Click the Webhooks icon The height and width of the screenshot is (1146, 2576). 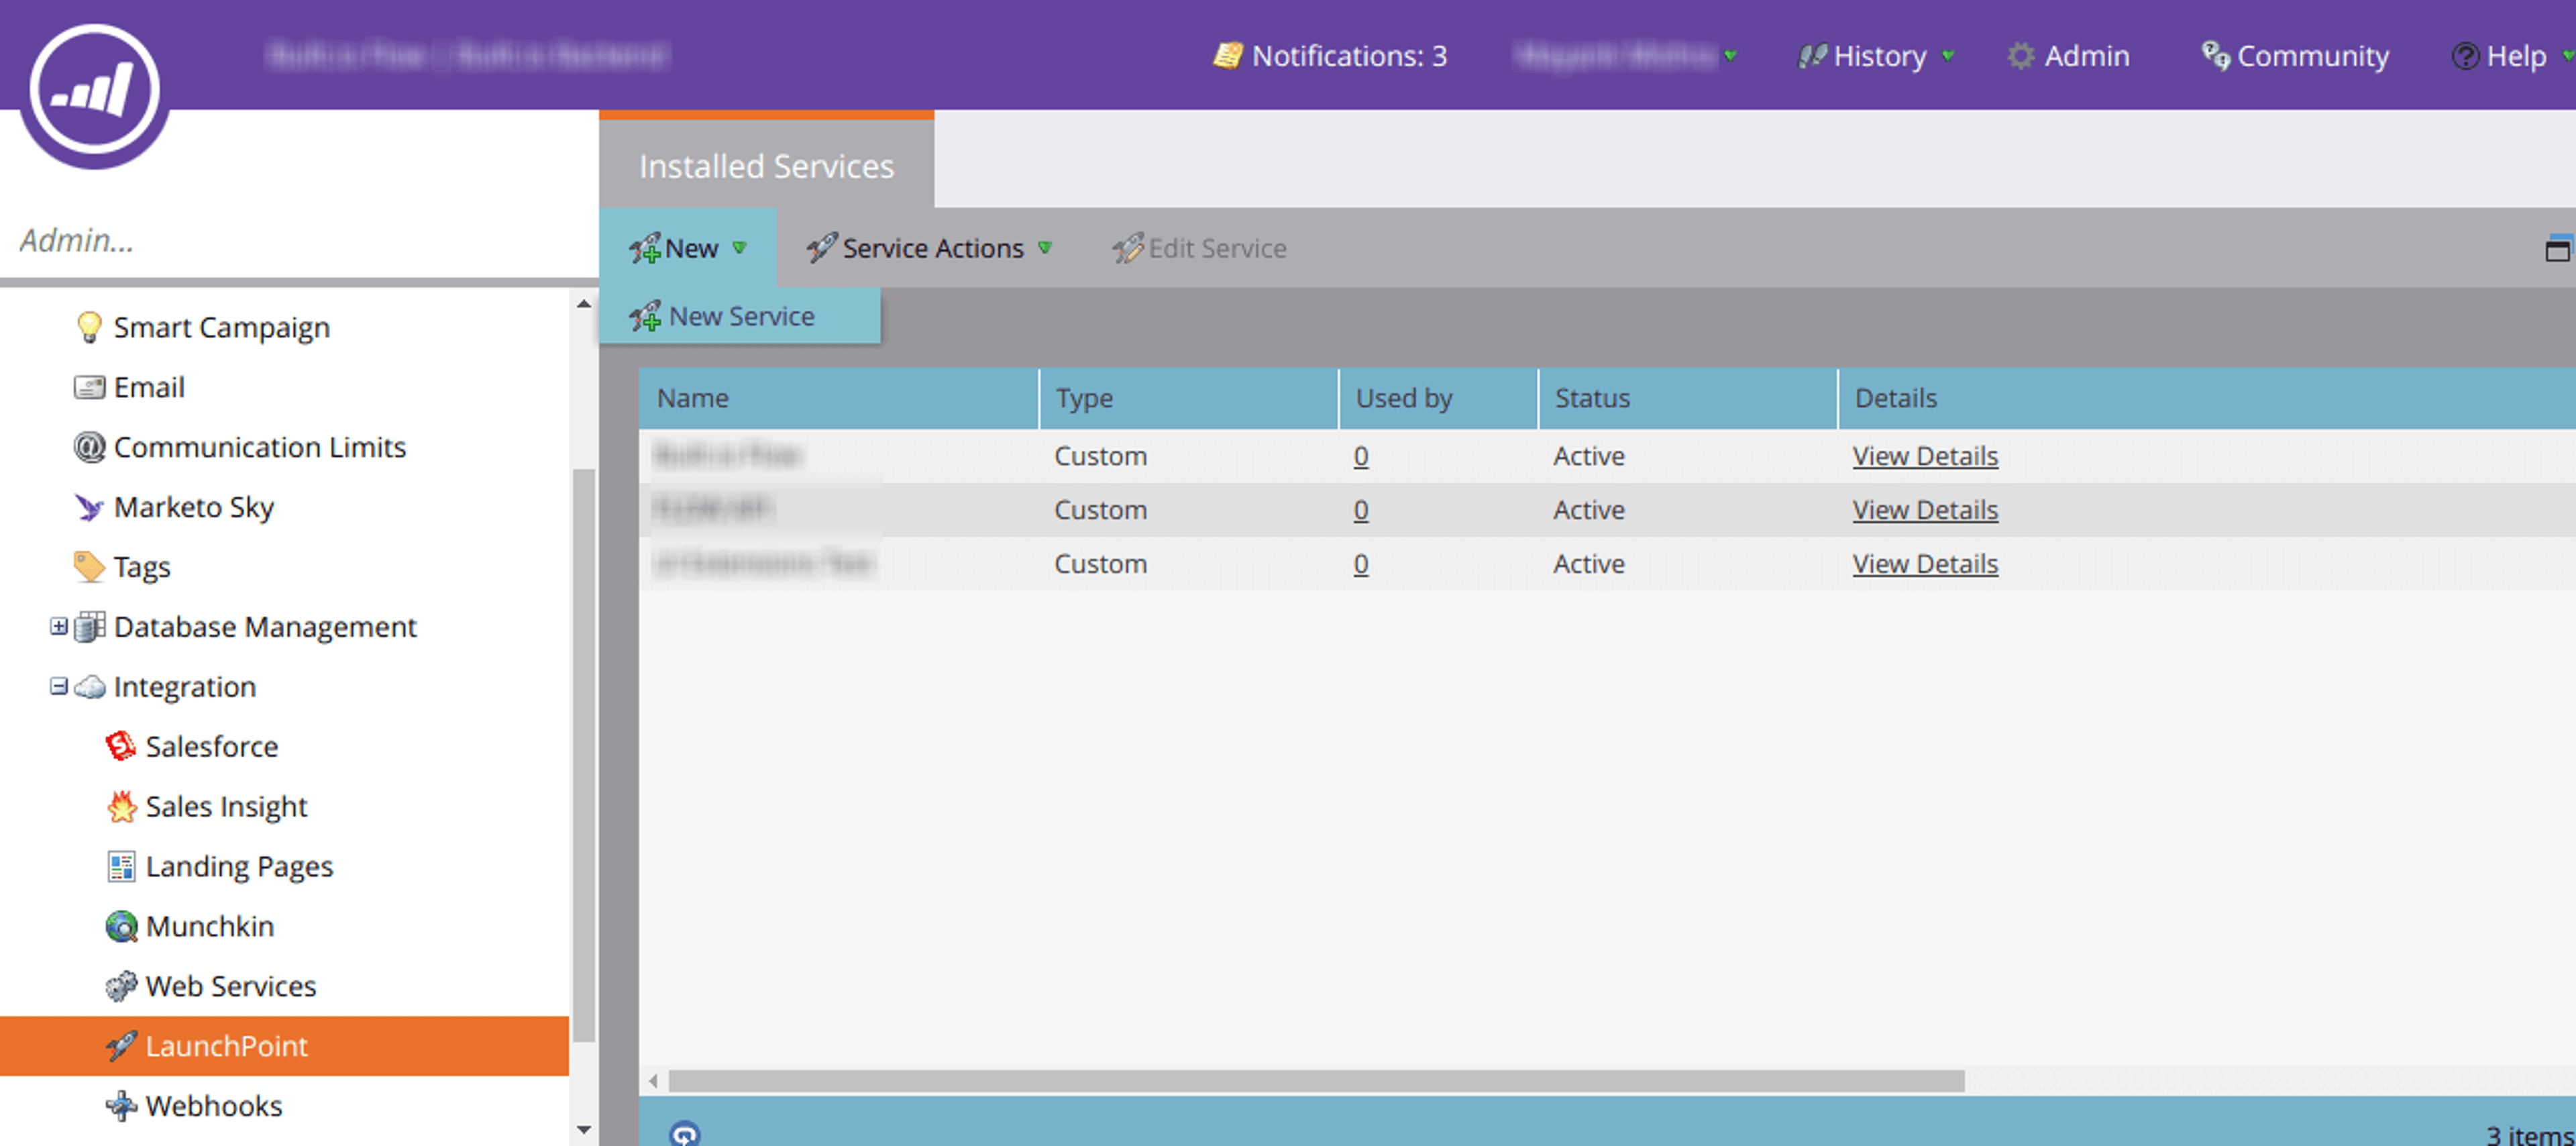[121, 1106]
